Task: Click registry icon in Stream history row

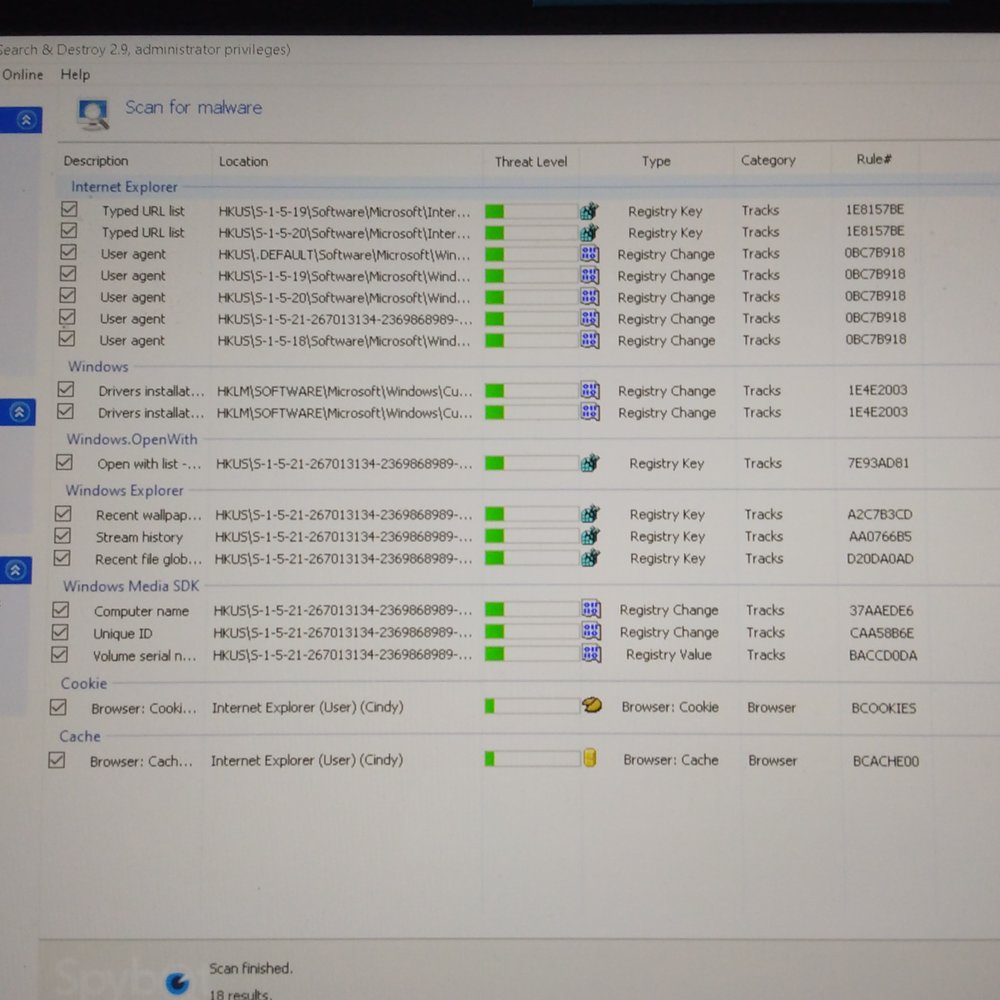Action: coord(590,536)
